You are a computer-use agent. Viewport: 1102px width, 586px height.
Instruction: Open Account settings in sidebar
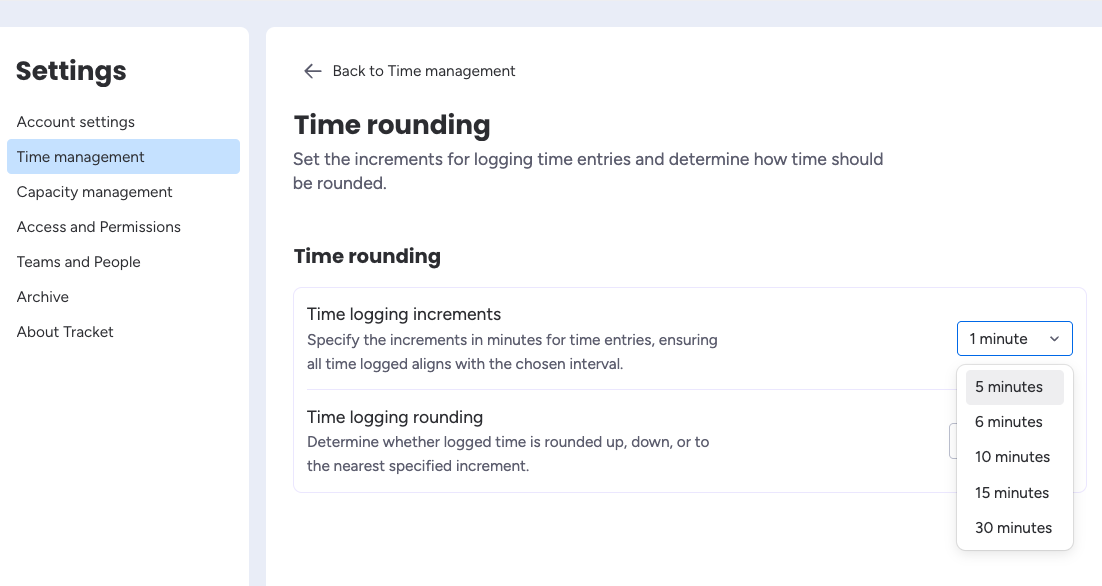(76, 122)
